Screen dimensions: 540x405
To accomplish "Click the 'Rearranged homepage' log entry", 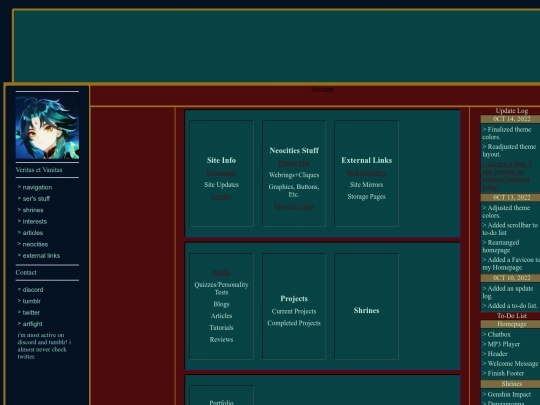I will click(501, 246).
